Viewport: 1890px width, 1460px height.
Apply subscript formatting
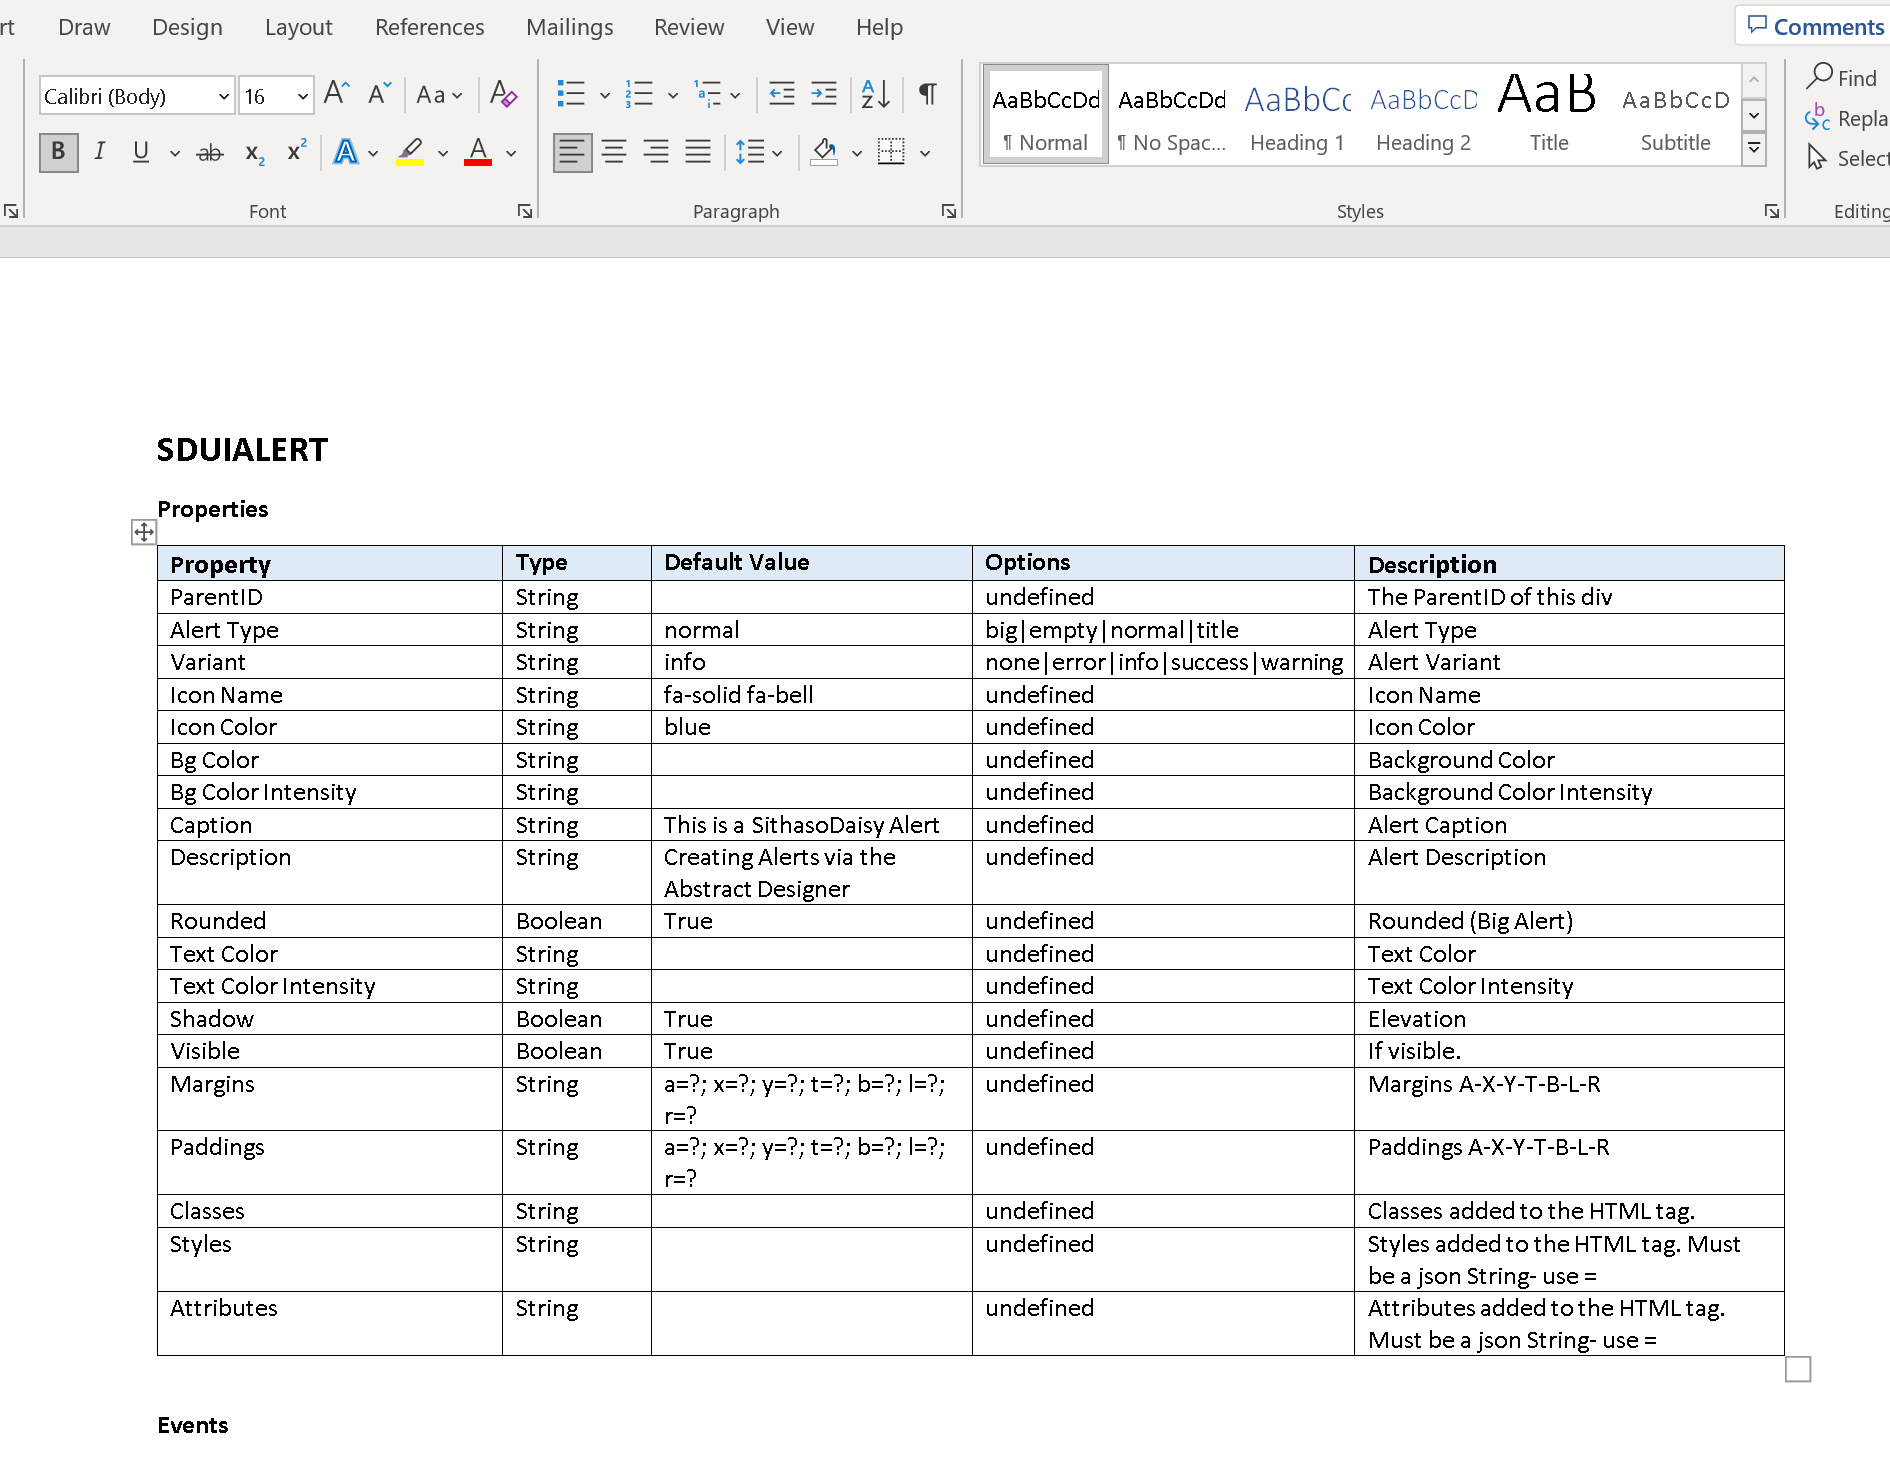(254, 152)
